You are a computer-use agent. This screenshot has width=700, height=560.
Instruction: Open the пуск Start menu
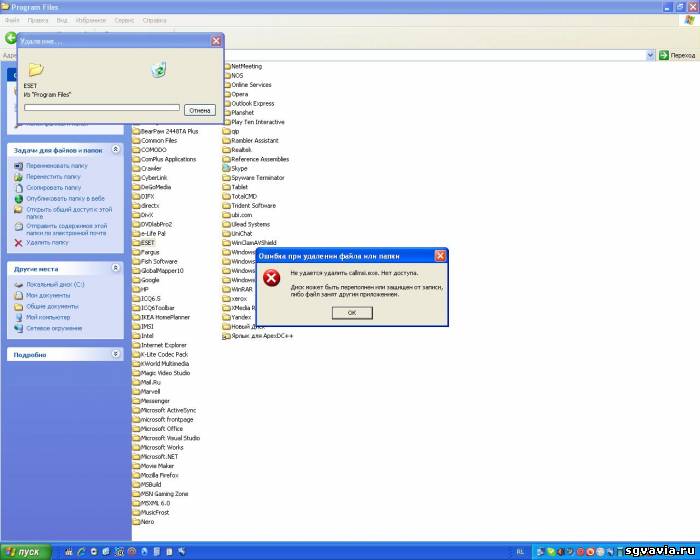(25, 552)
